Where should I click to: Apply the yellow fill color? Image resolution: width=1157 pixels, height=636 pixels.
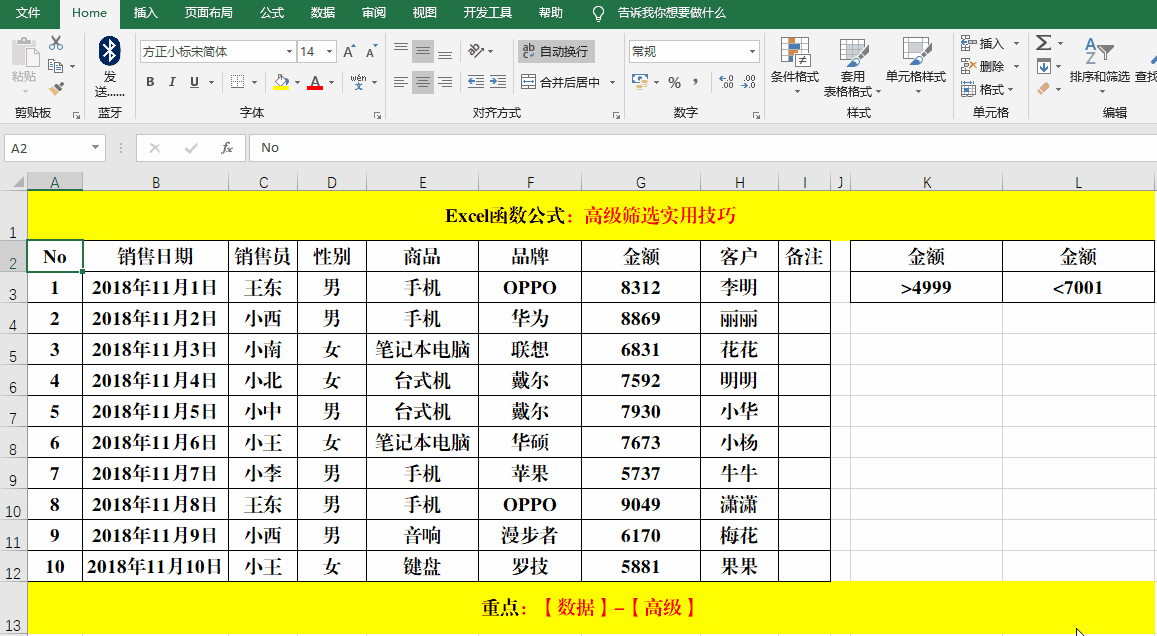pyautogui.click(x=281, y=82)
